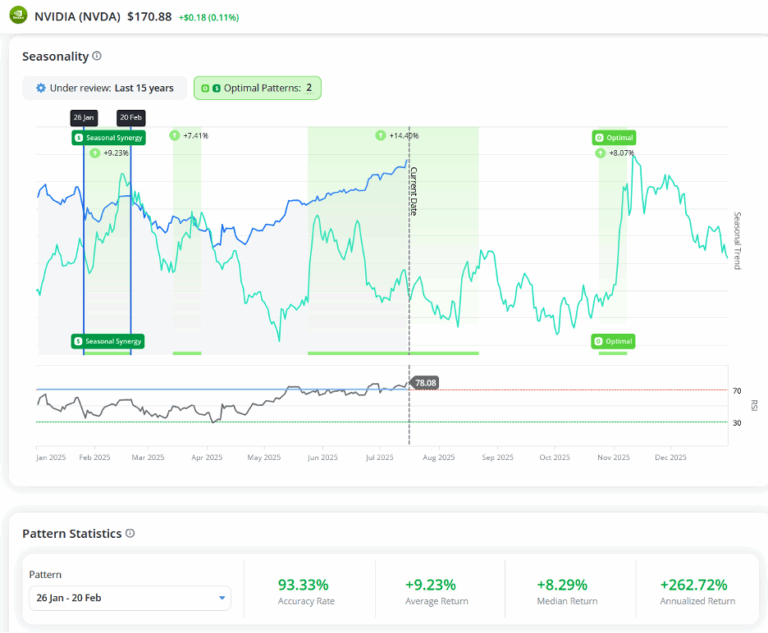Select the top Seasonal Synergy badge
768x633 pixels.
pos(109,138)
